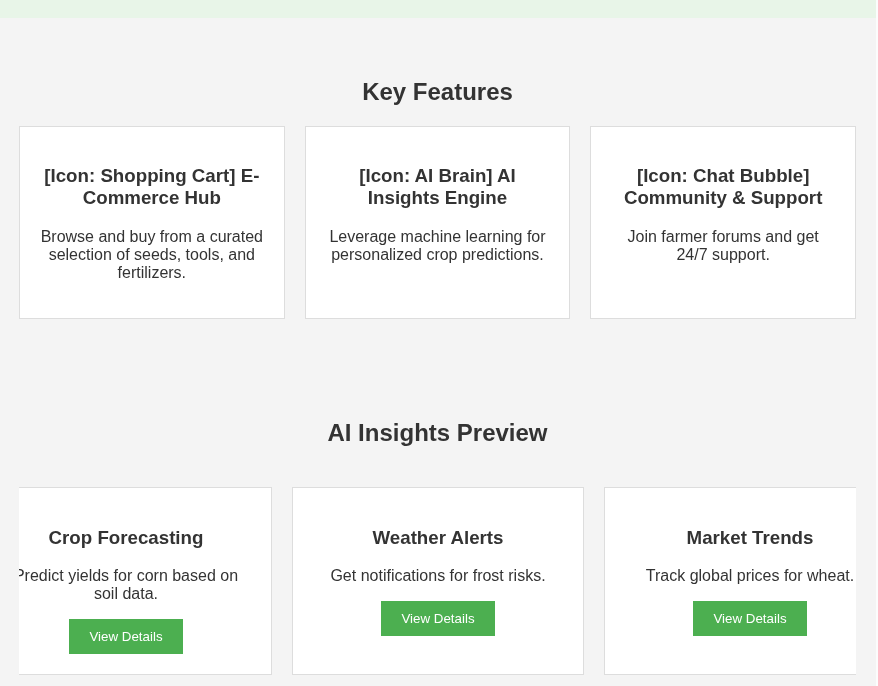
Task: Click the Weather Alerts card
Action: coord(437,580)
